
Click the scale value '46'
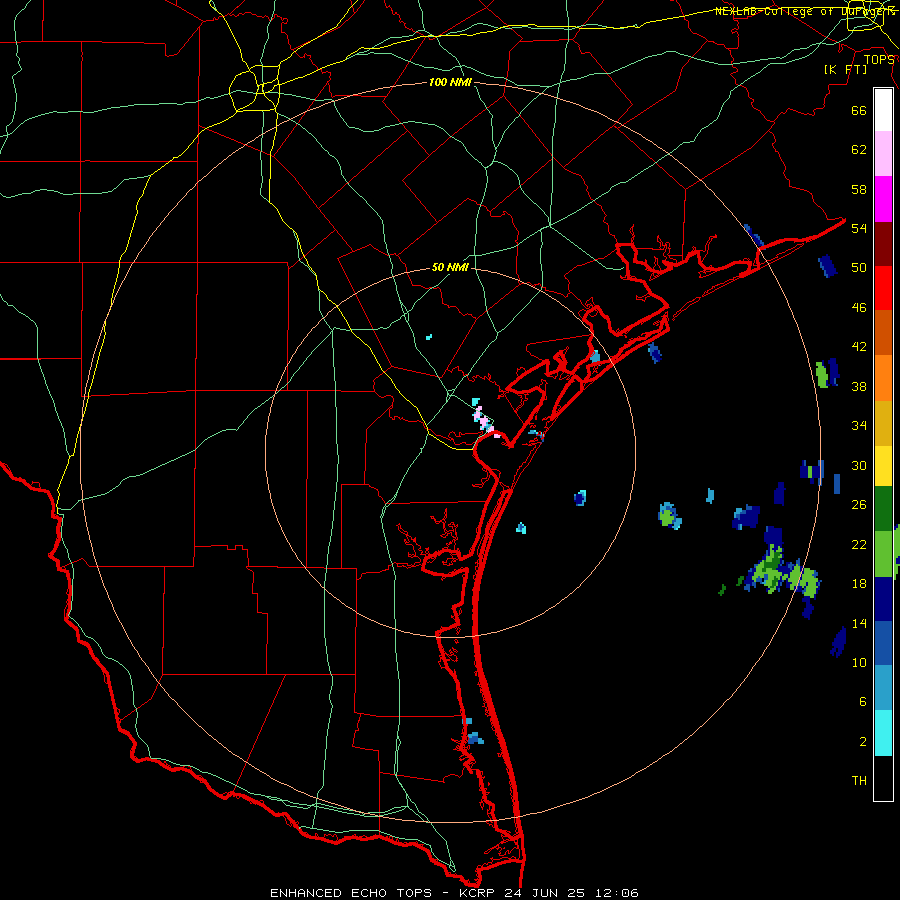click(x=859, y=308)
